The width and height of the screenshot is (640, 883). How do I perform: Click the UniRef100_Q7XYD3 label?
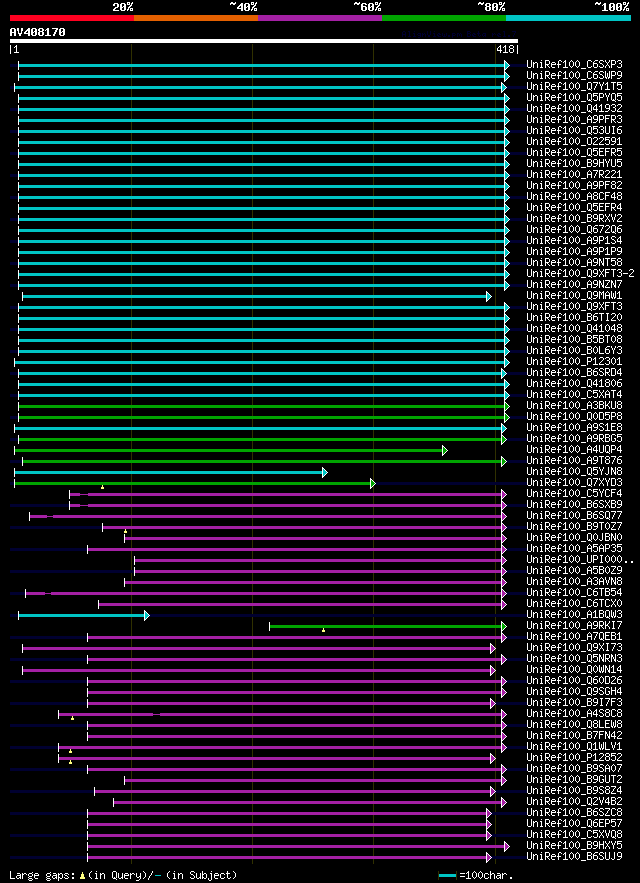click(x=574, y=482)
